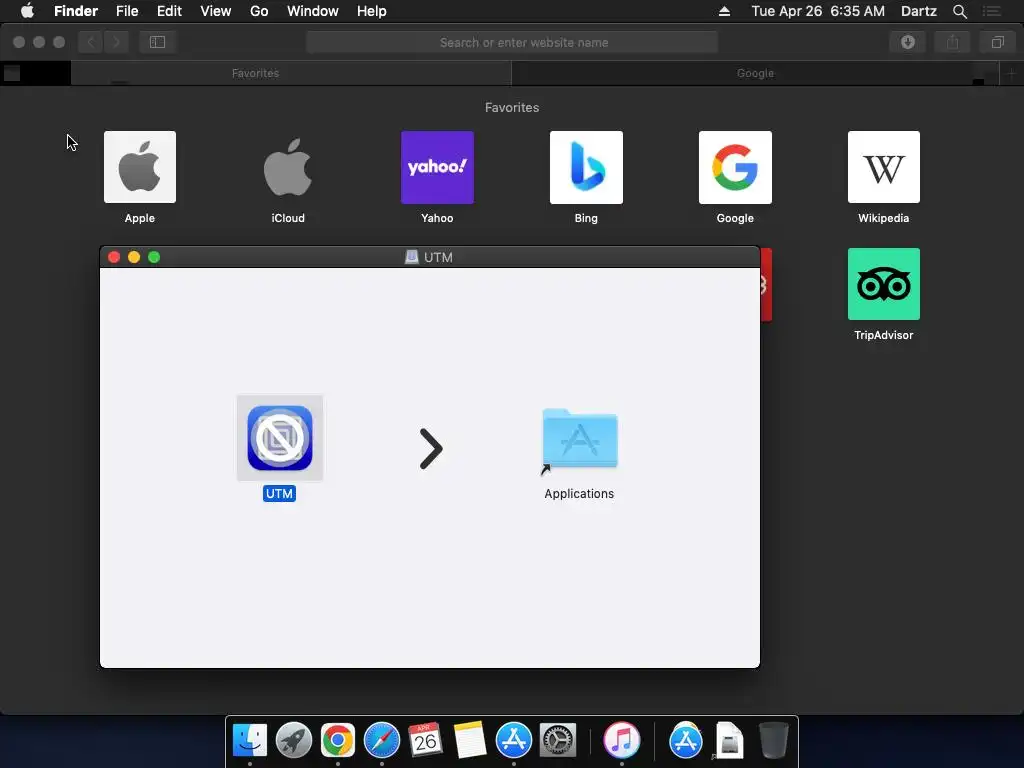Screen dimensions: 1024x768
Task: Click Safari's share button
Action: tap(952, 42)
